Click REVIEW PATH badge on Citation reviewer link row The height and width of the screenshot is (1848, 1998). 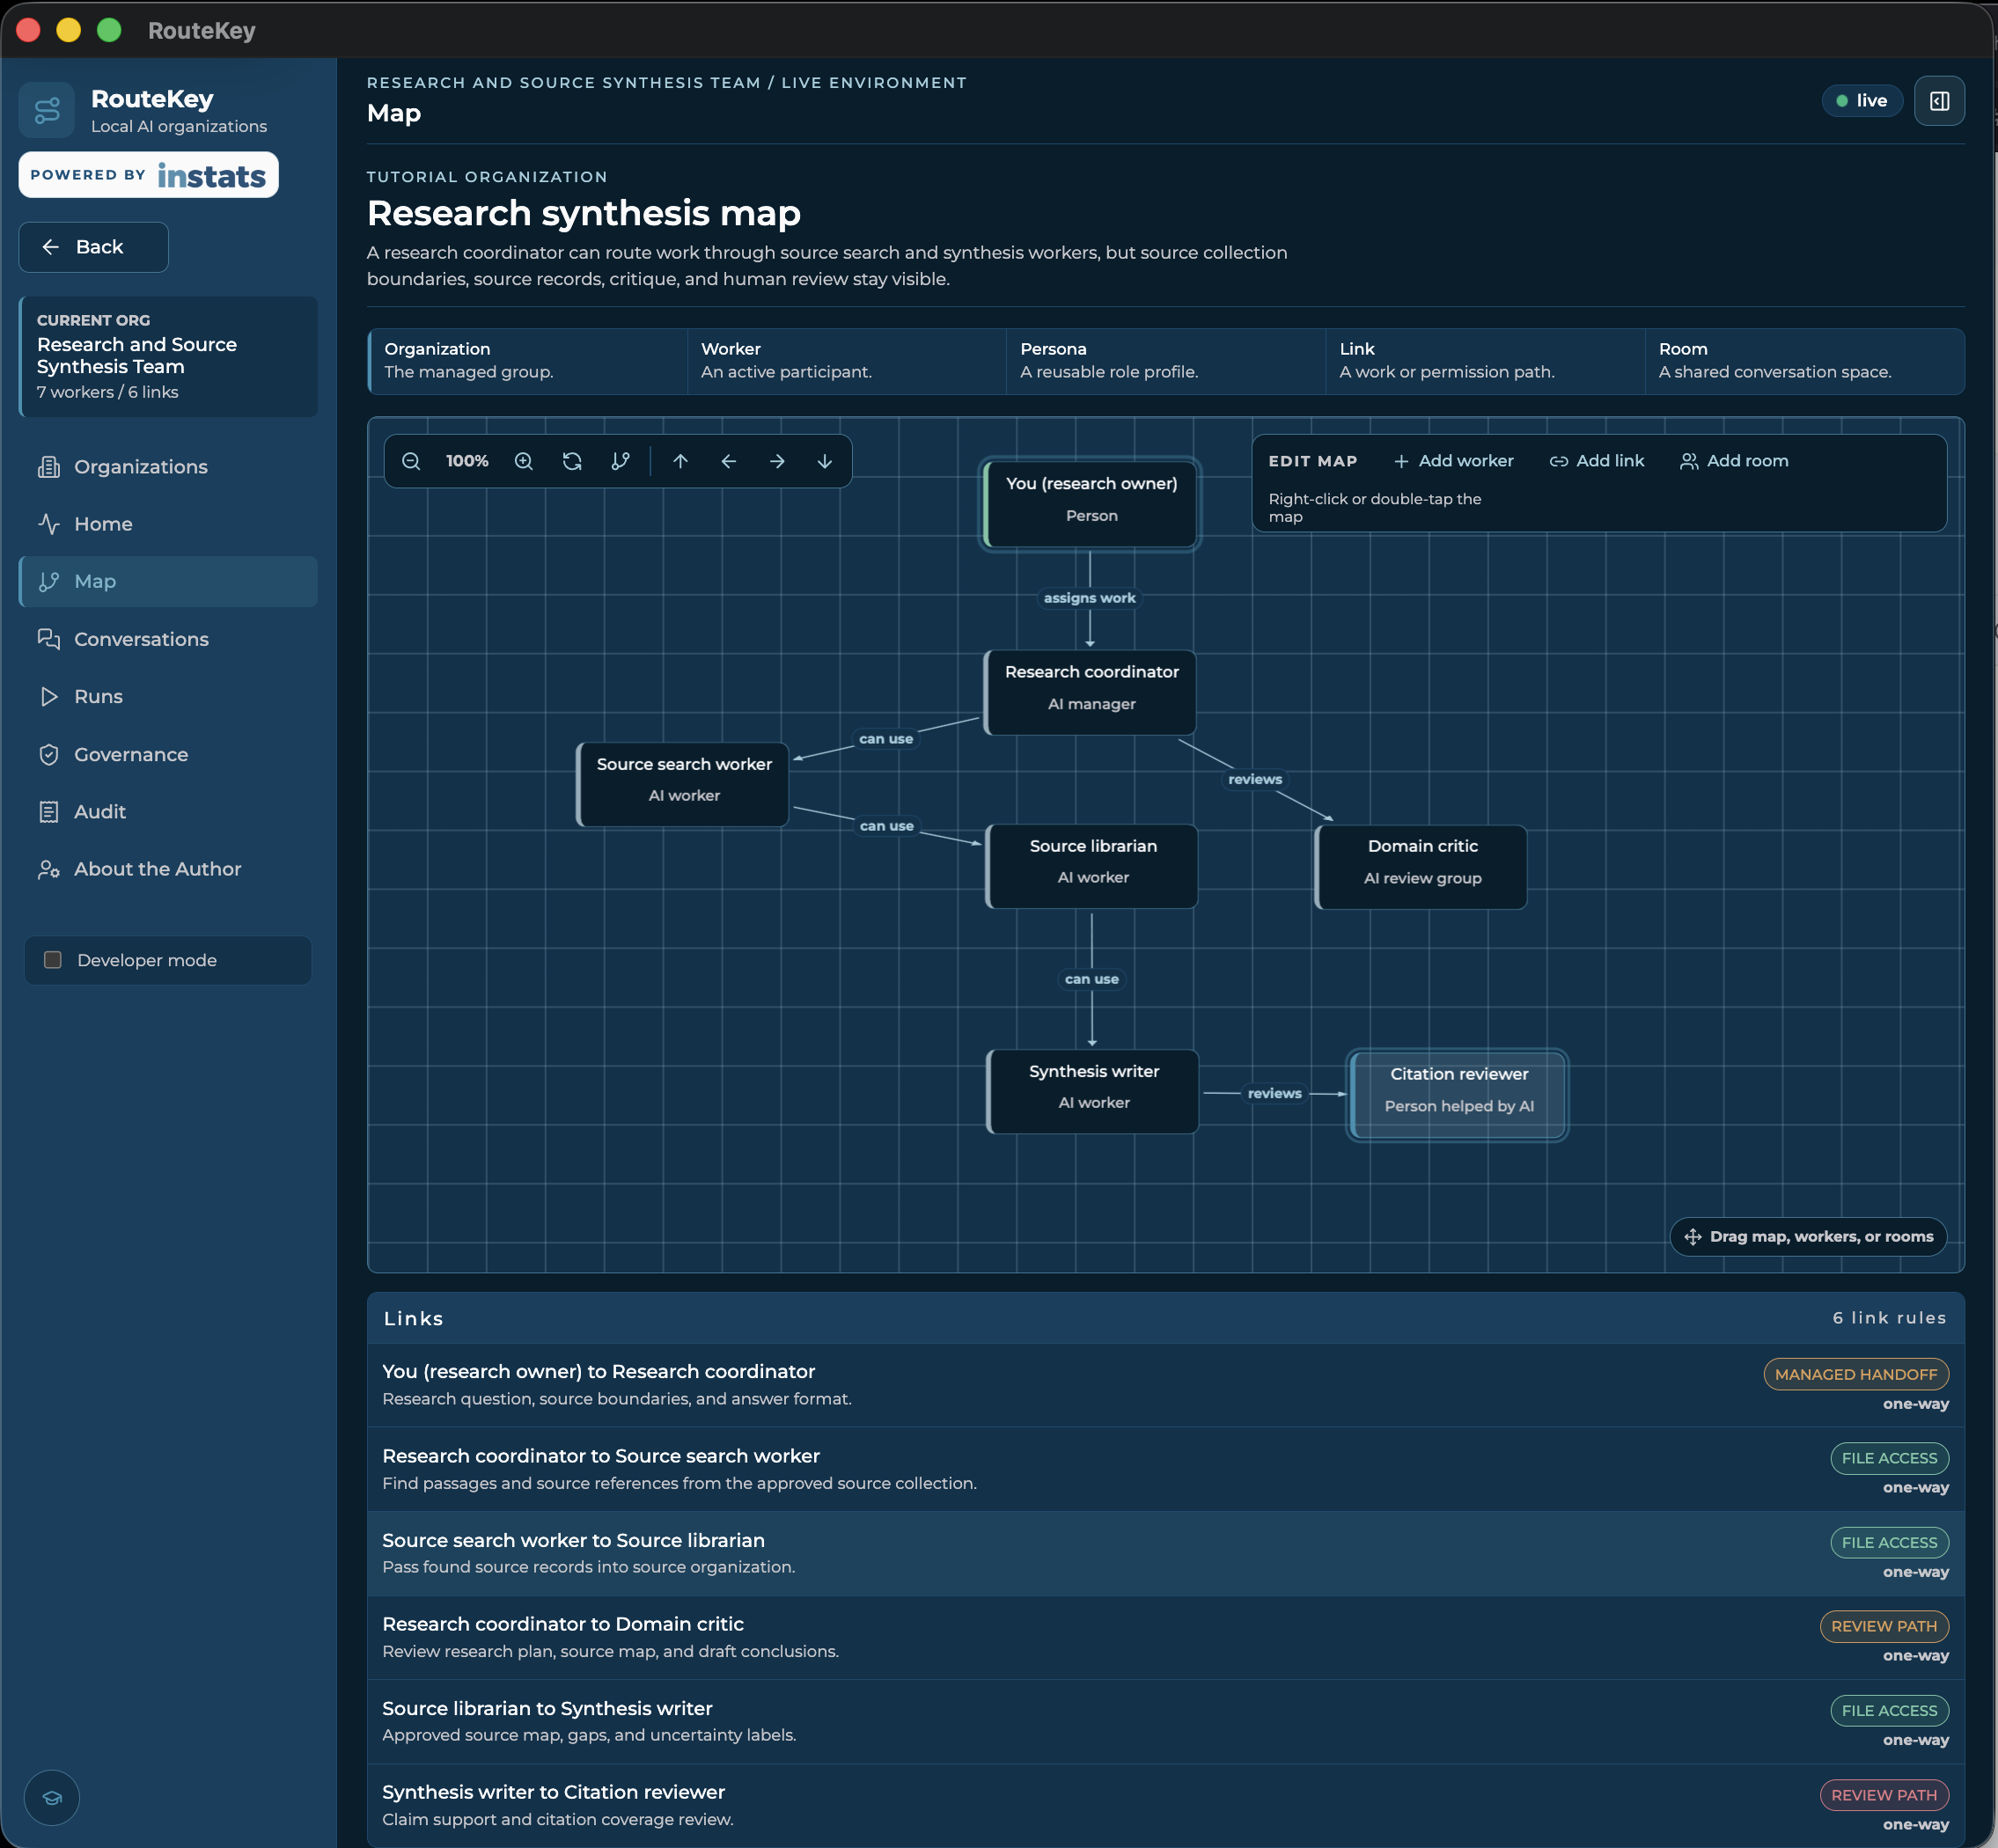pos(1884,1795)
